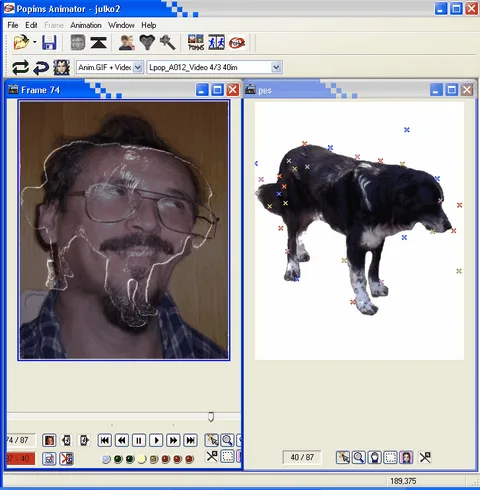480x490 pixels.
Task: Click the head silhouette icon in pes window
Action: 375,457
